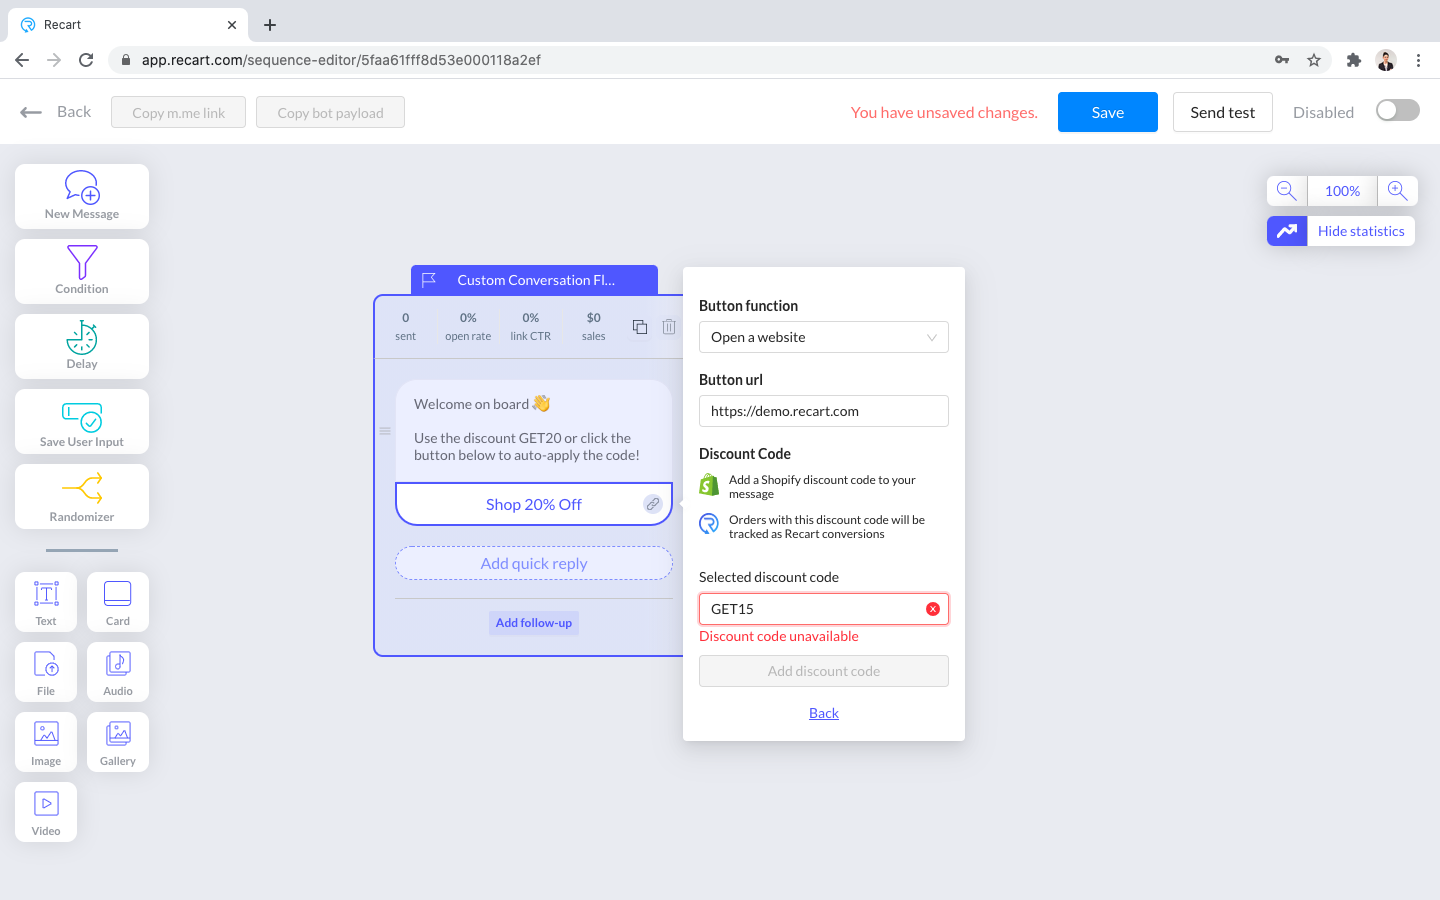Open the Chrome profile avatar
This screenshot has height=900, width=1440.
pos(1386,60)
